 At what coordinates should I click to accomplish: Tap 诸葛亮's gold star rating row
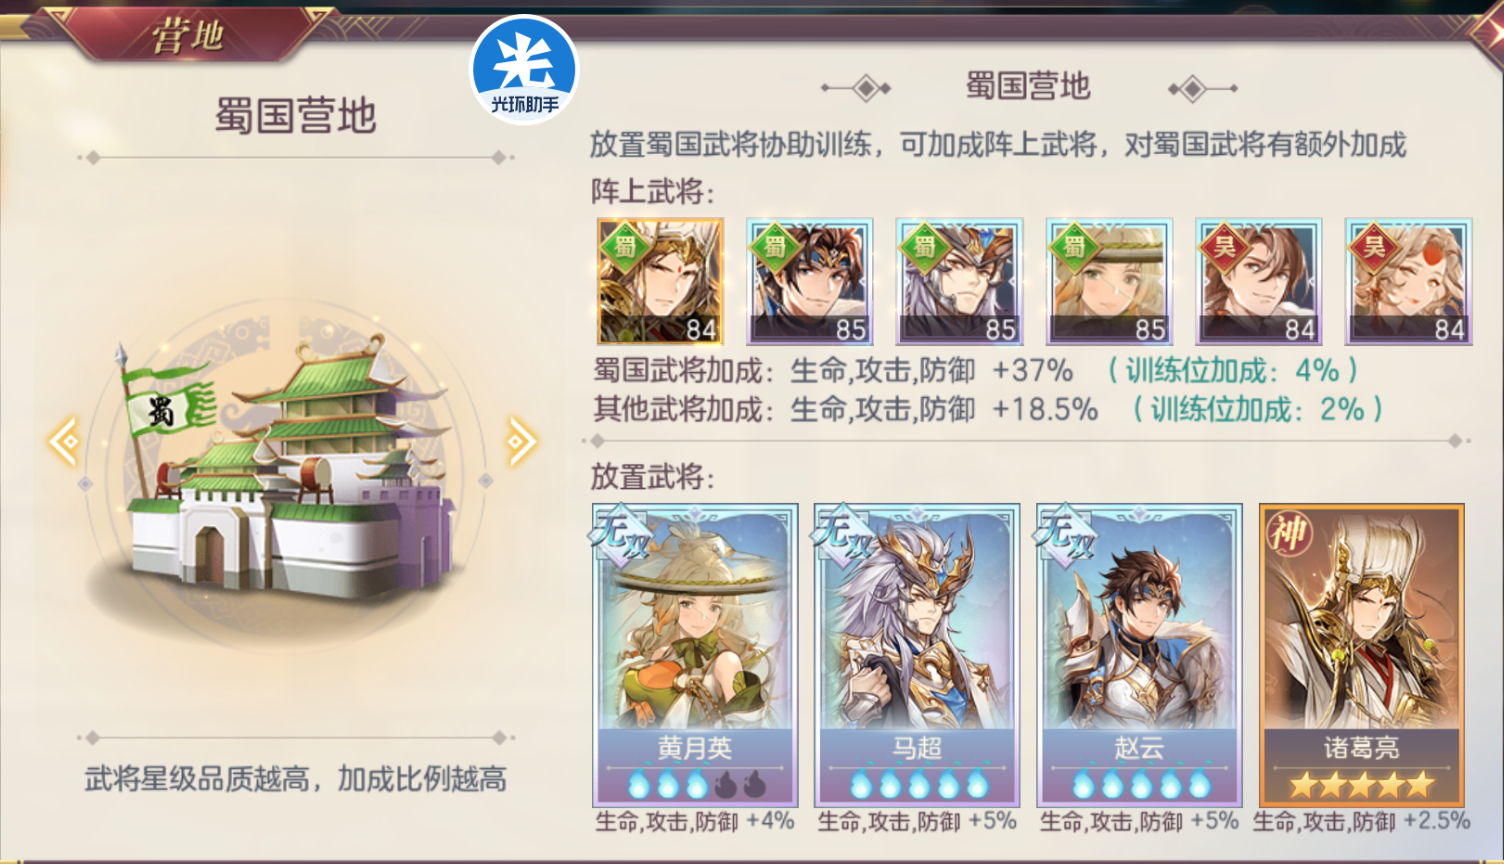[1361, 784]
